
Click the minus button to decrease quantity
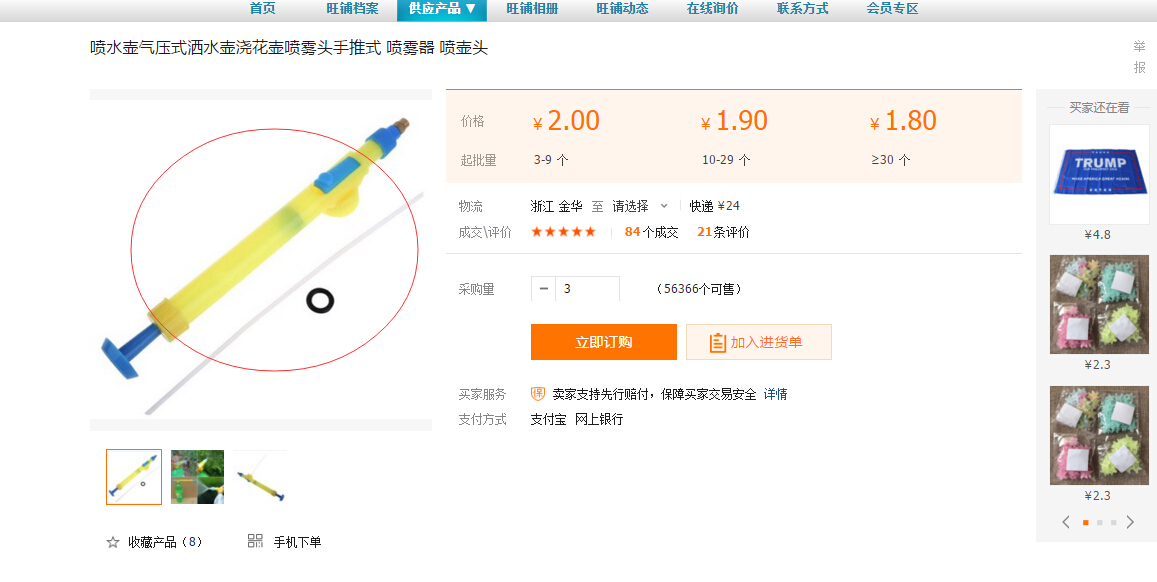pyautogui.click(x=543, y=289)
